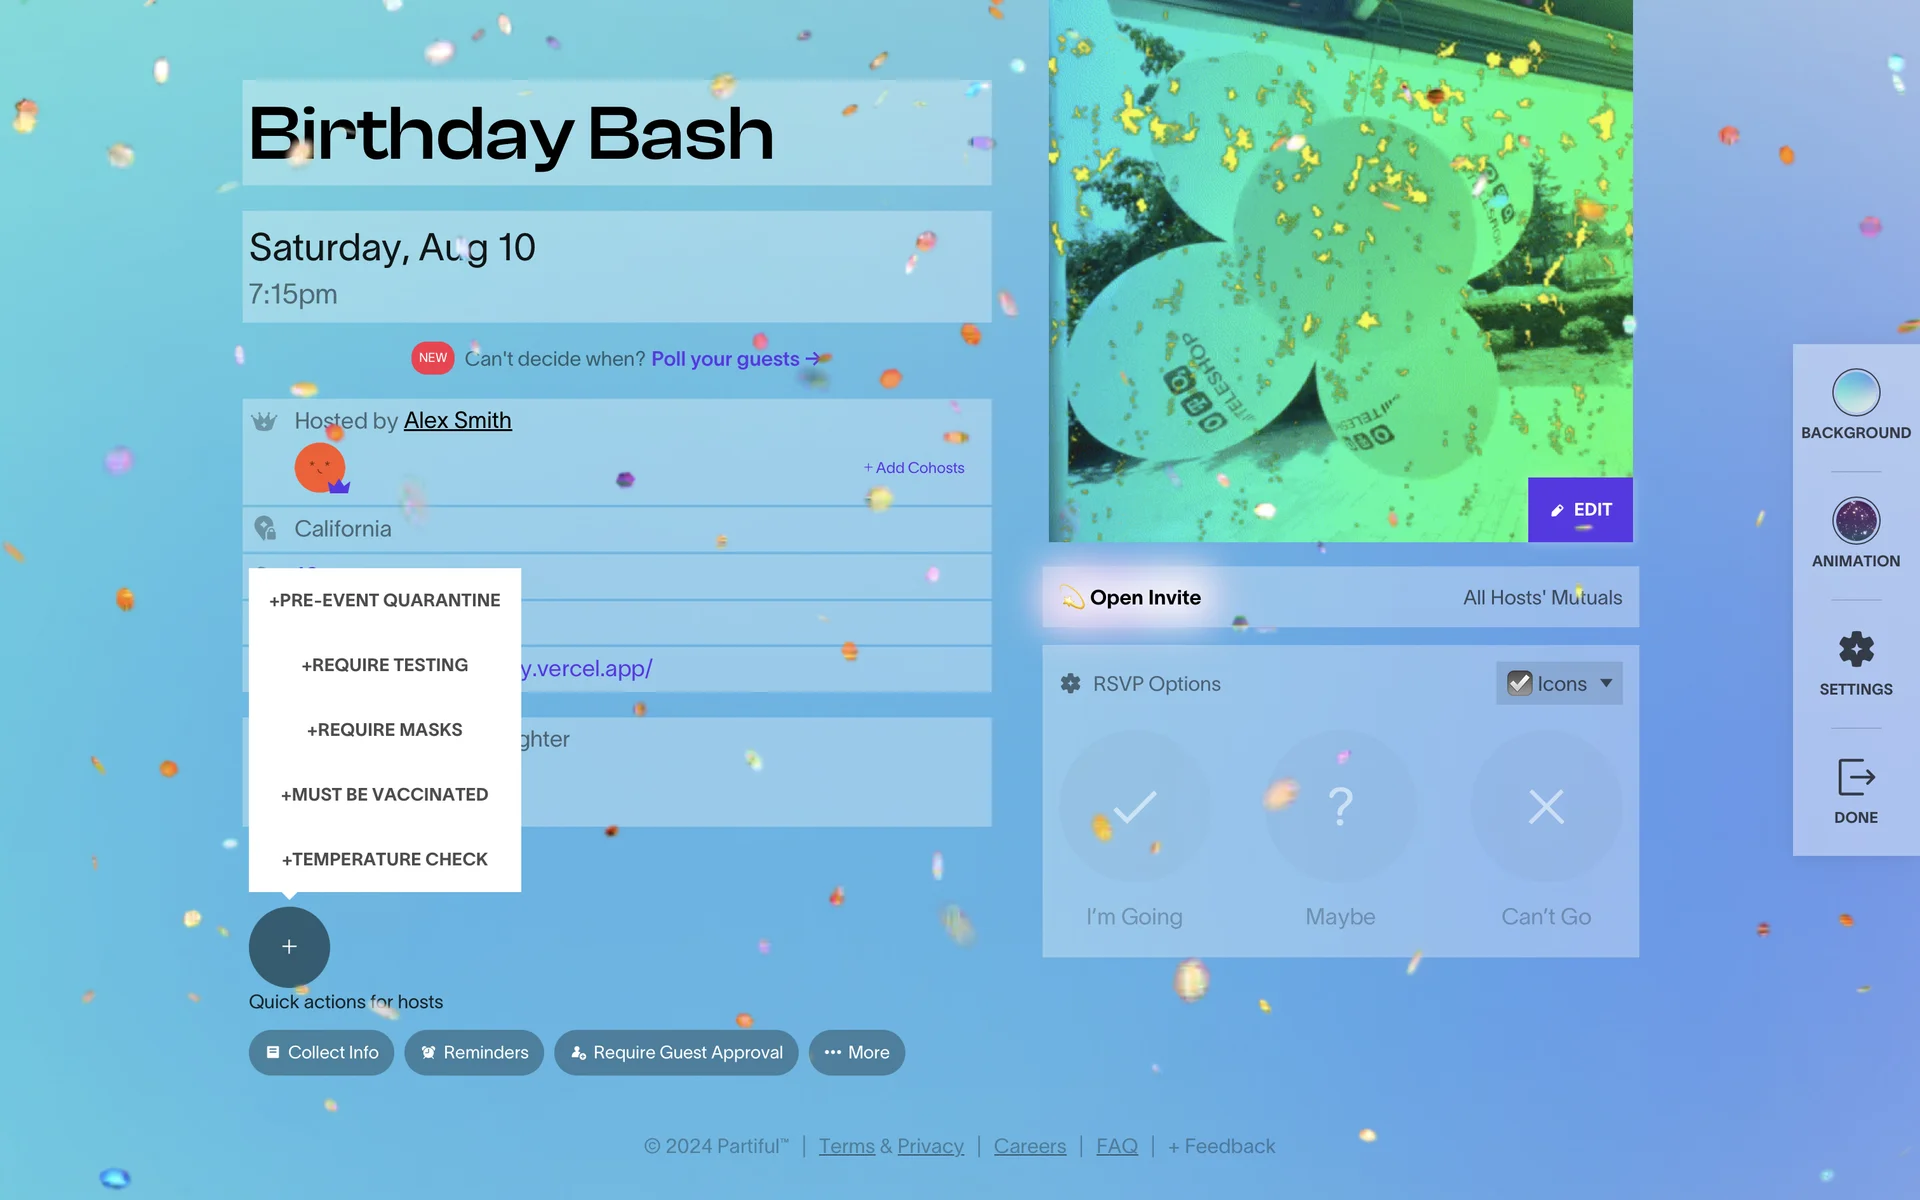The image size is (1920, 1200).
Task: Select the Can't Go X icon
Action: [x=1545, y=806]
